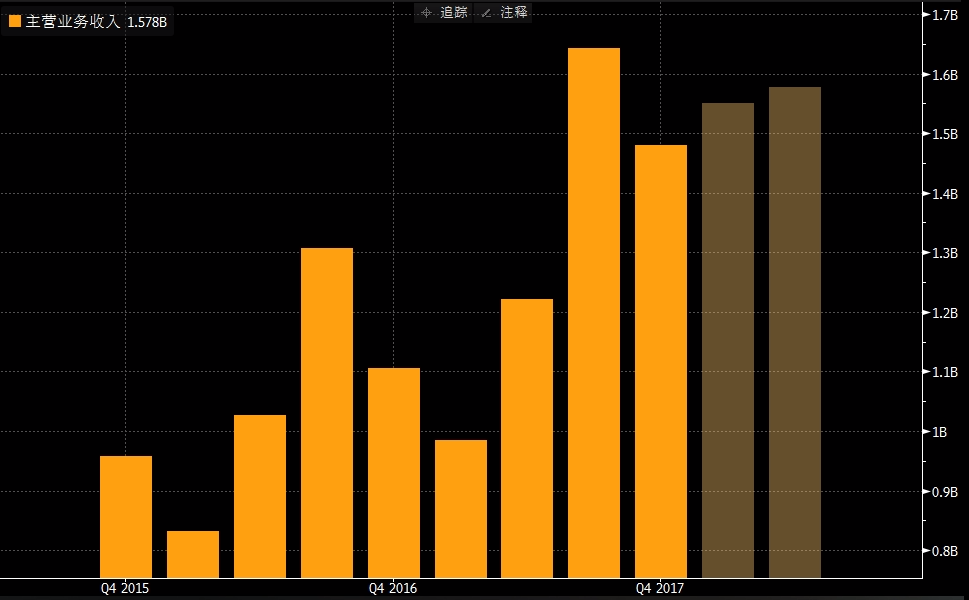The height and width of the screenshot is (600, 969).
Task: Select the 主营业务收入 legend label
Action: (66, 21)
